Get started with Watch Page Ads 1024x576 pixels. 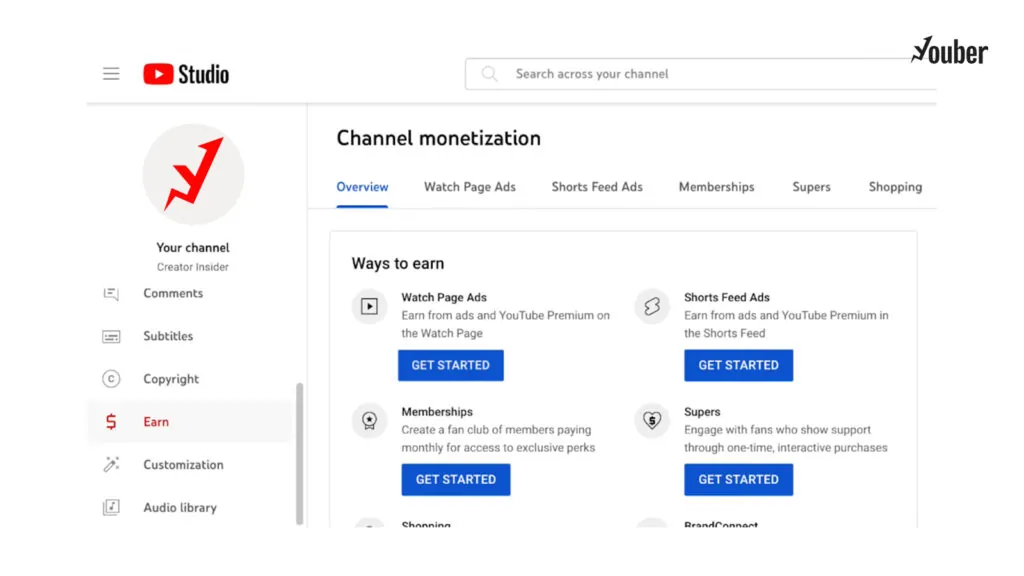[451, 365]
